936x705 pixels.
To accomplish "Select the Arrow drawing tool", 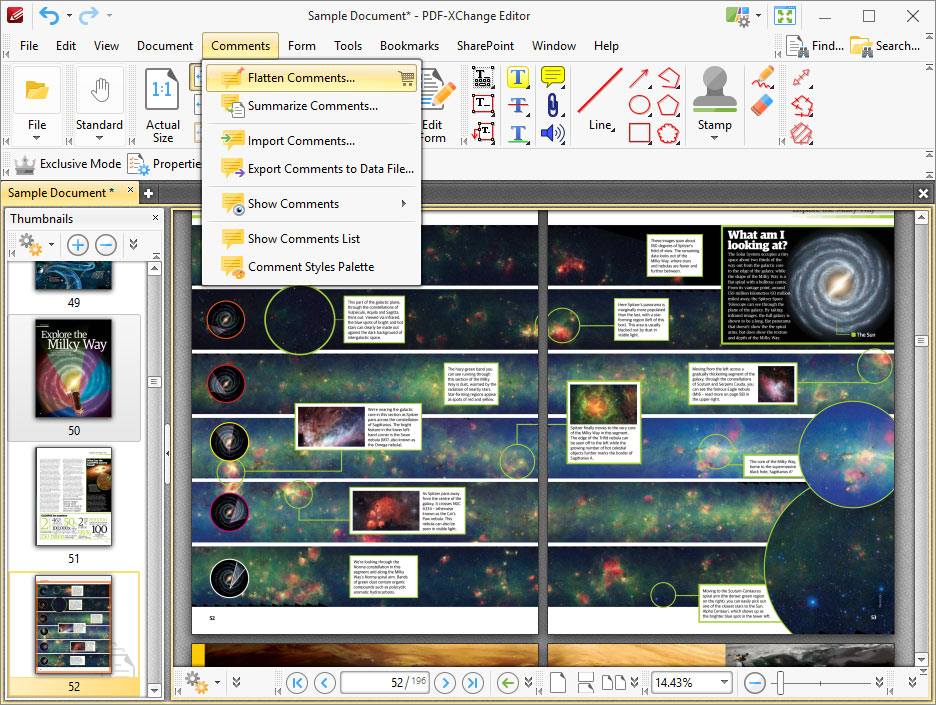I will [639, 78].
